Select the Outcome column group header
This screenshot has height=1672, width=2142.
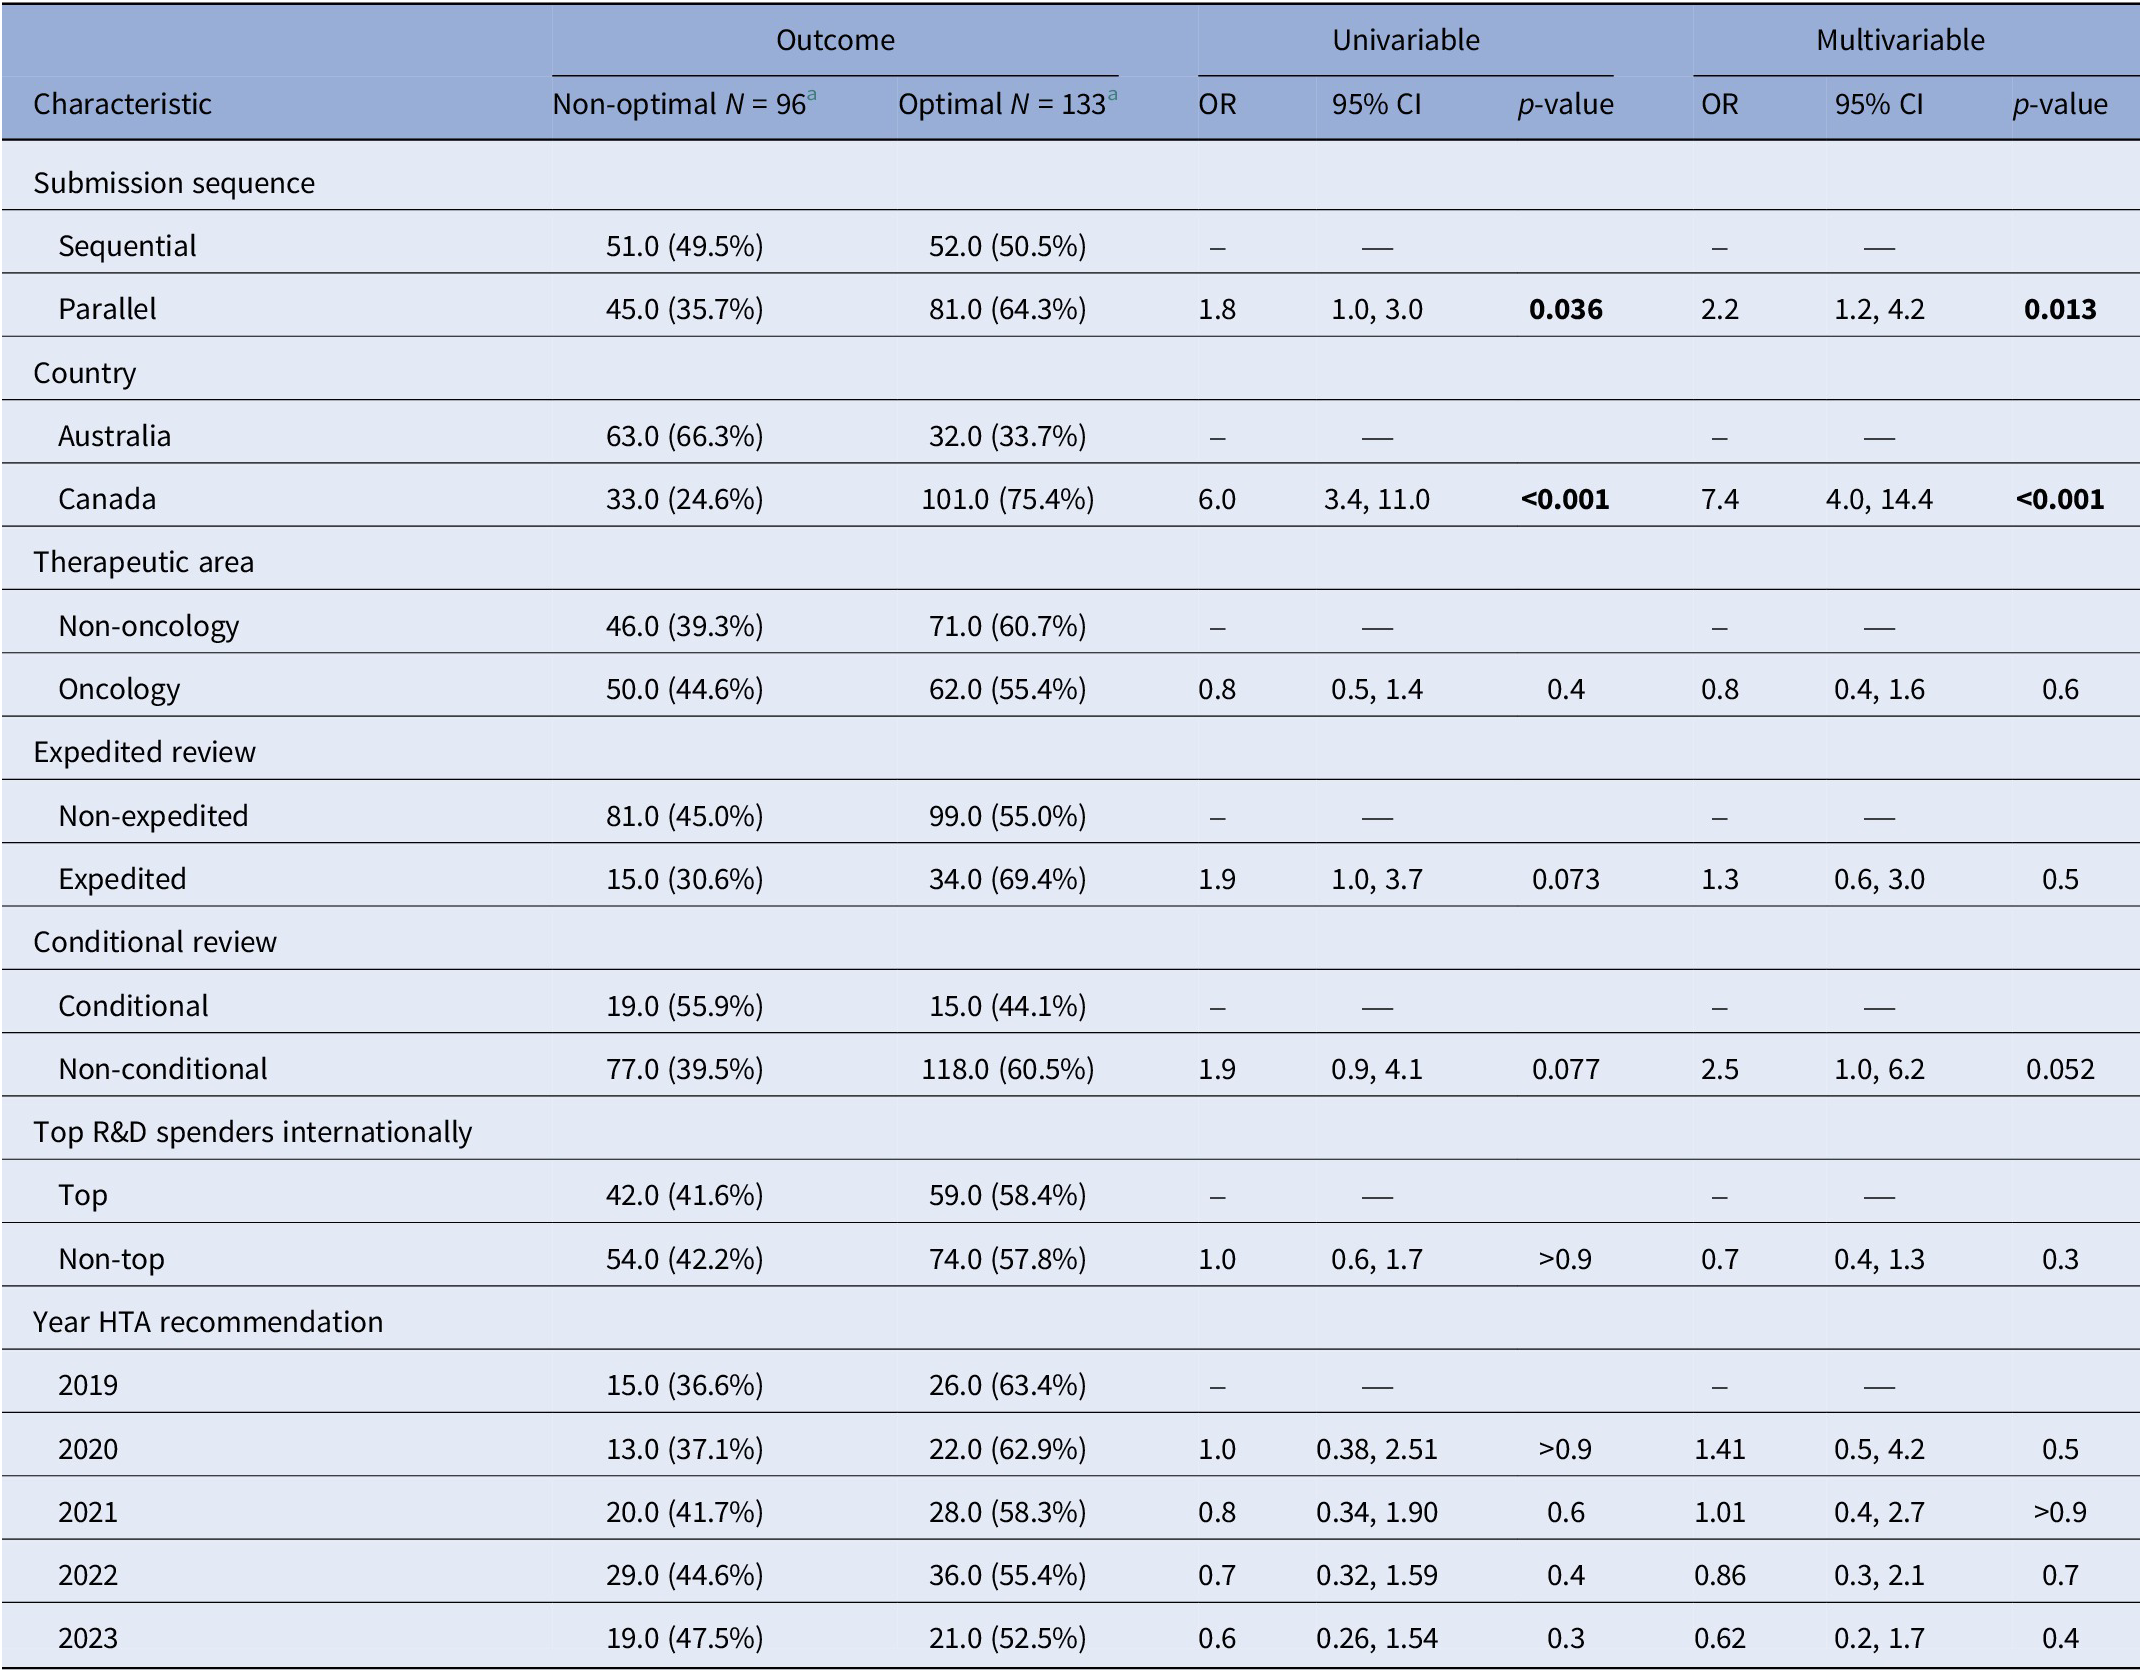(835, 40)
